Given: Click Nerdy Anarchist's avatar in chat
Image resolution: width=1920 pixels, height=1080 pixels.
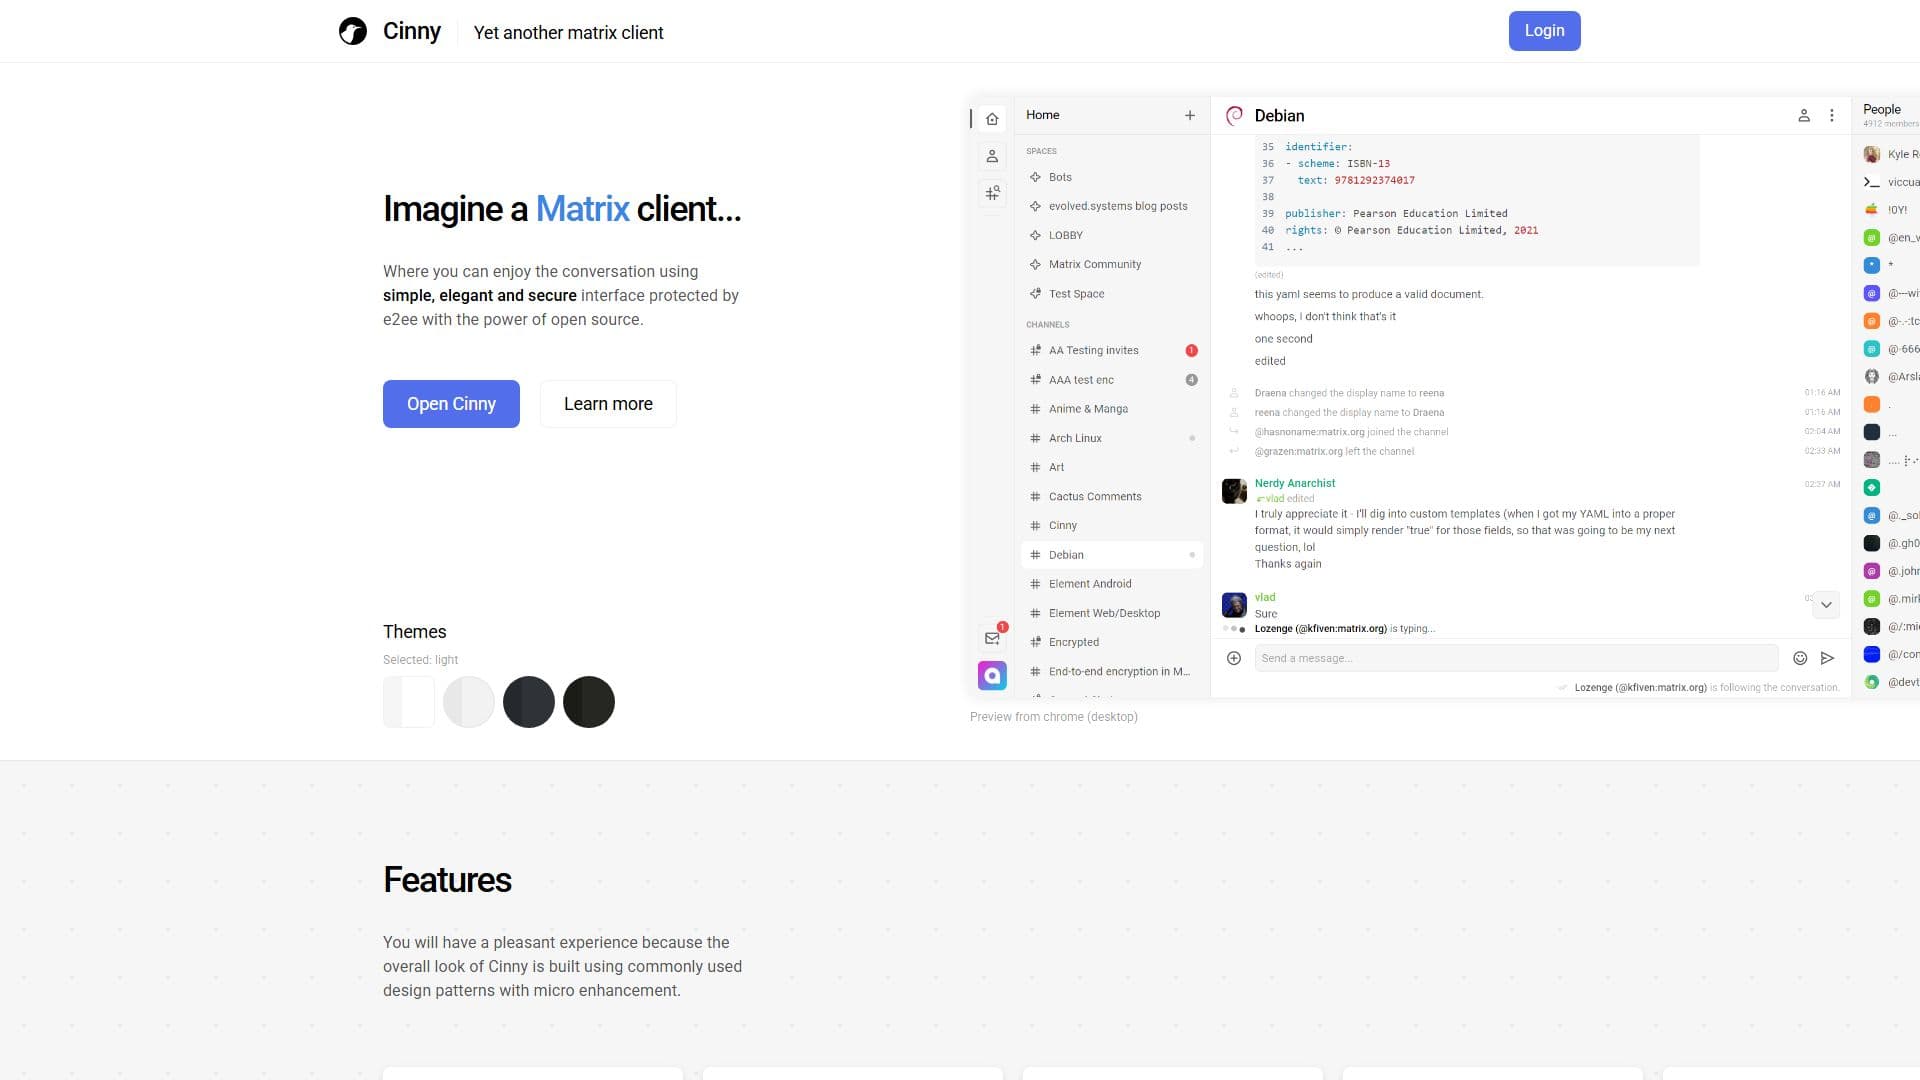Looking at the screenshot, I should [x=1234, y=491].
